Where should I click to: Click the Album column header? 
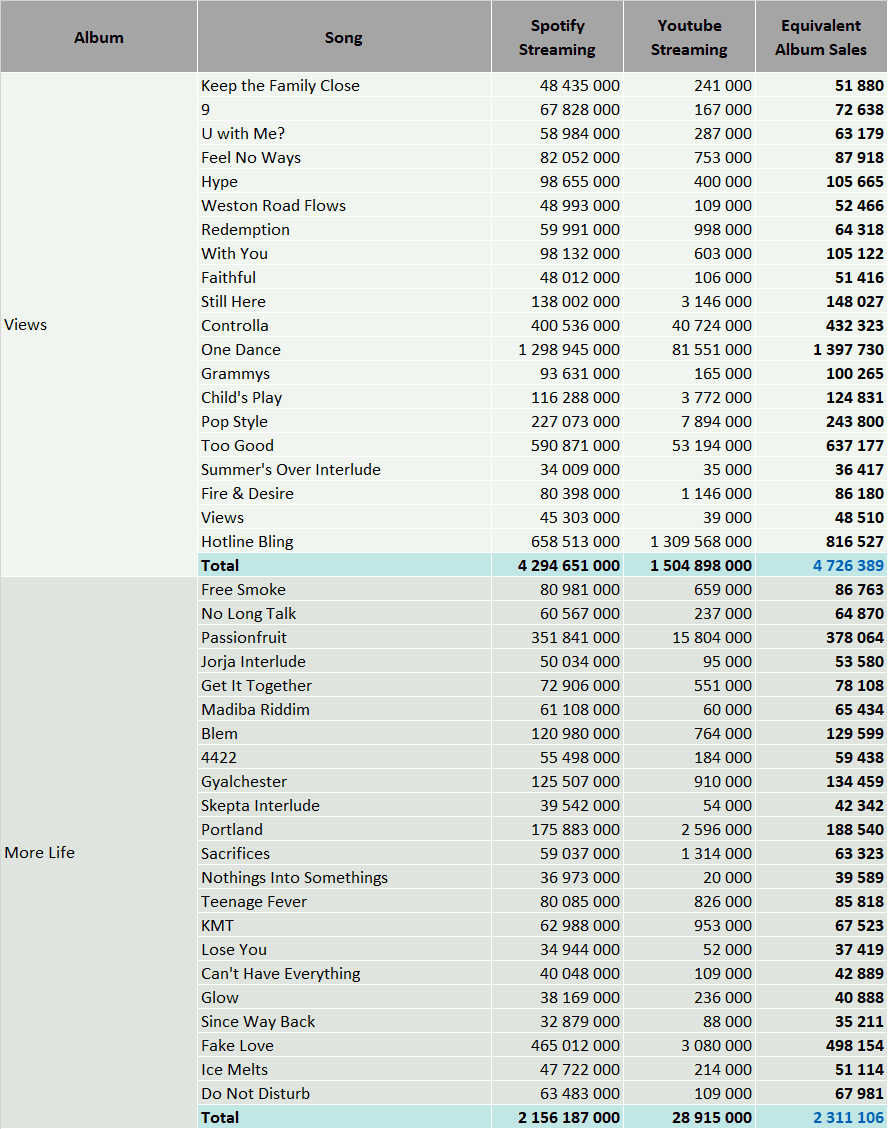[x=99, y=37]
